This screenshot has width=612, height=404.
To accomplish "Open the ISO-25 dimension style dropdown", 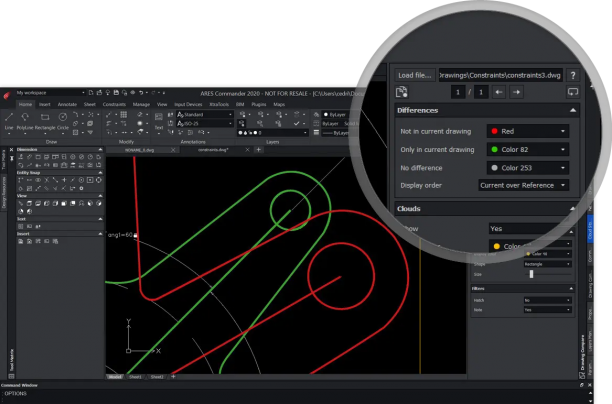I will click(x=205, y=123).
